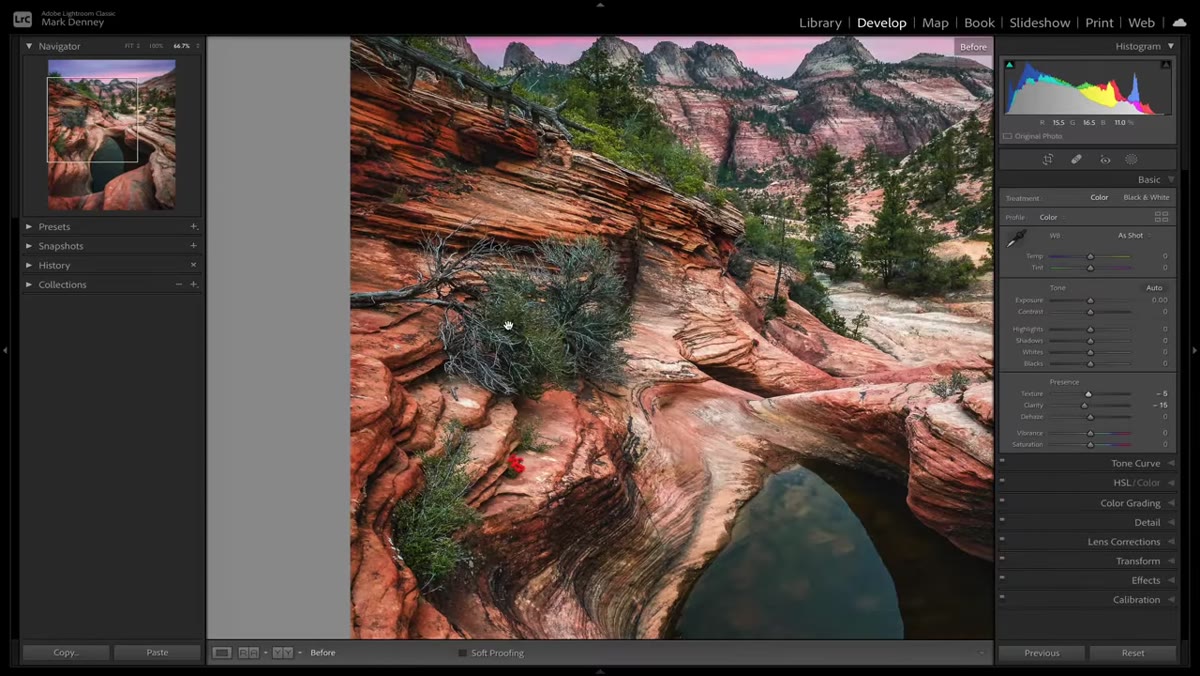
Task: Switch to the Slideshow module
Action: (1040, 22)
